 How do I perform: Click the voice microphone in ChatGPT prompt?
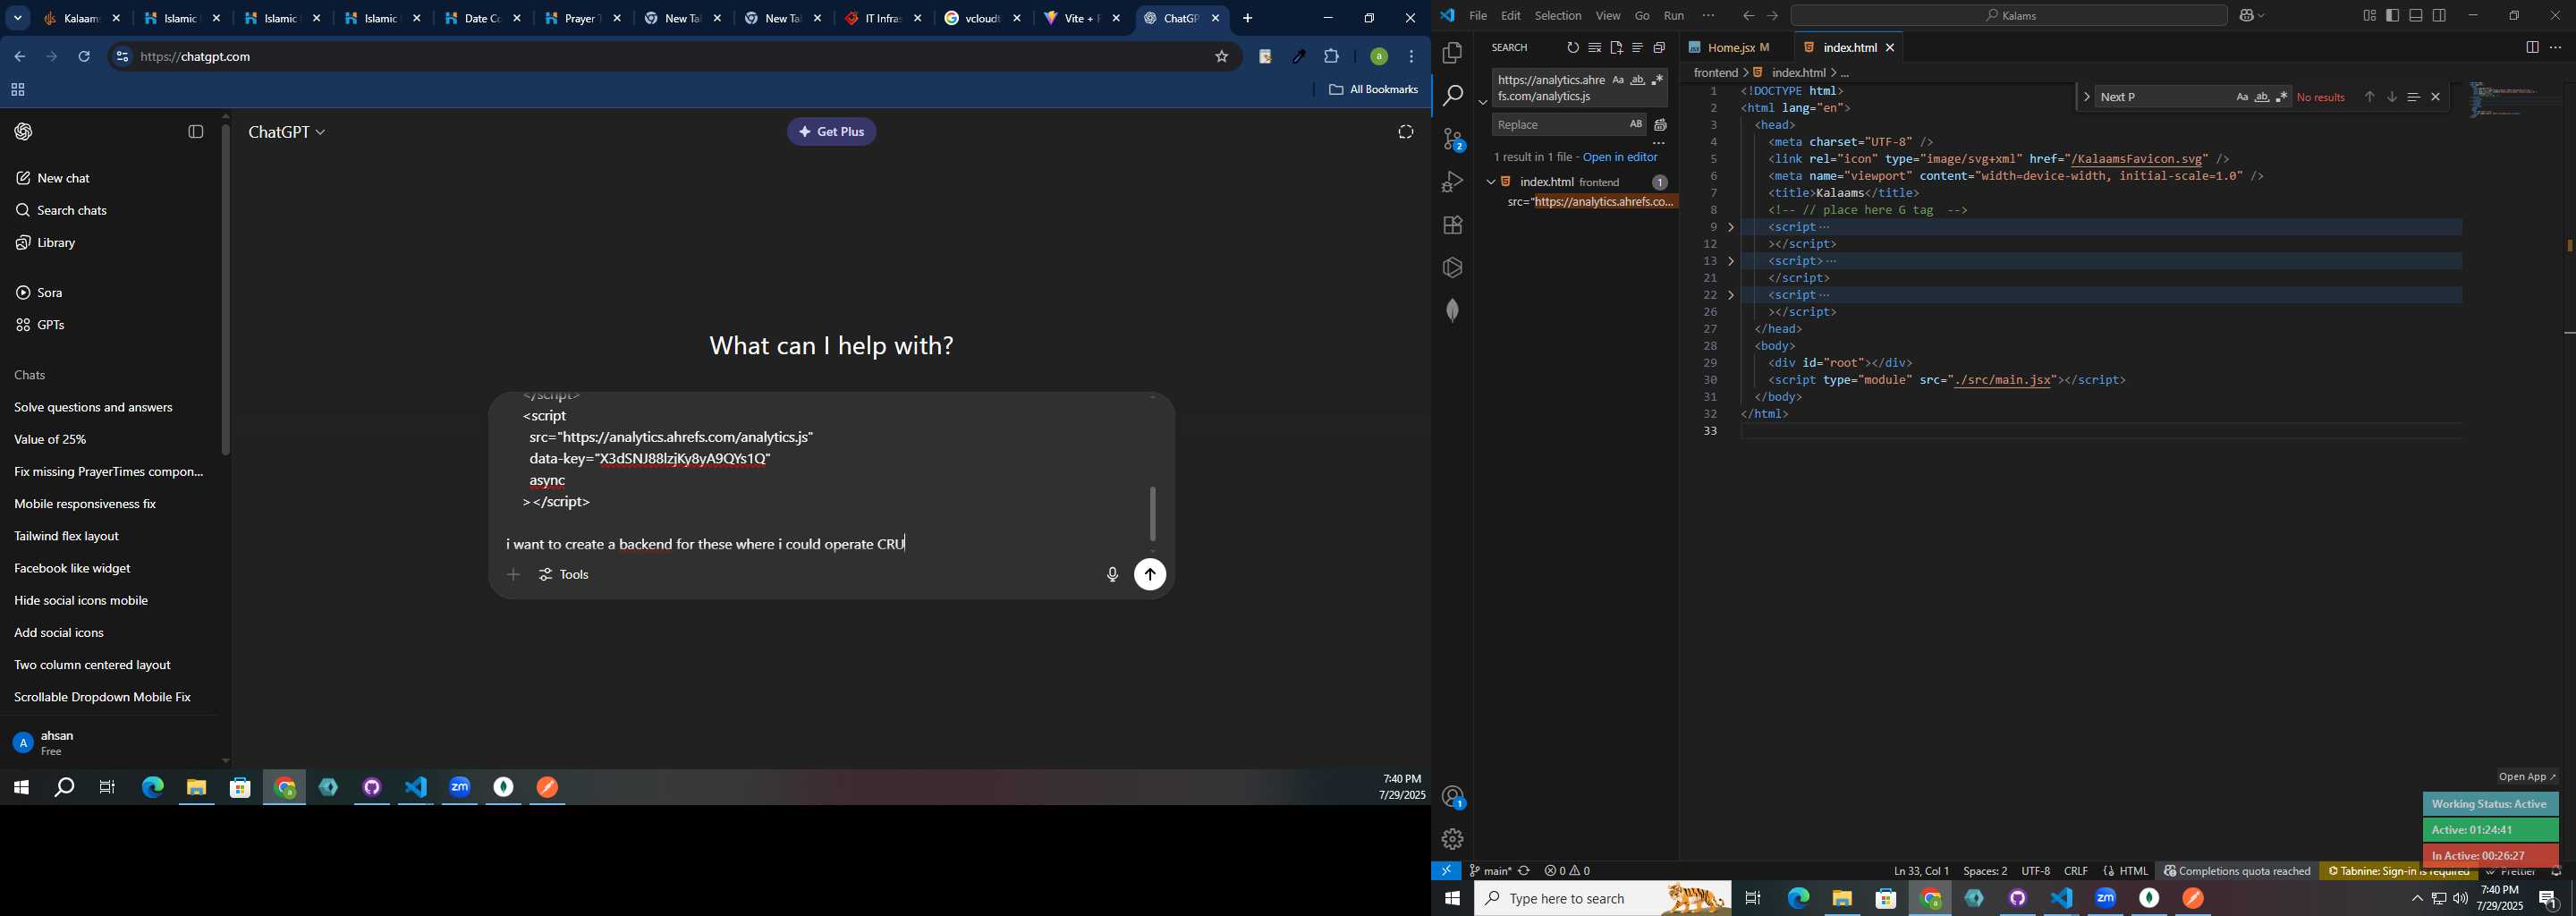[1112, 575]
